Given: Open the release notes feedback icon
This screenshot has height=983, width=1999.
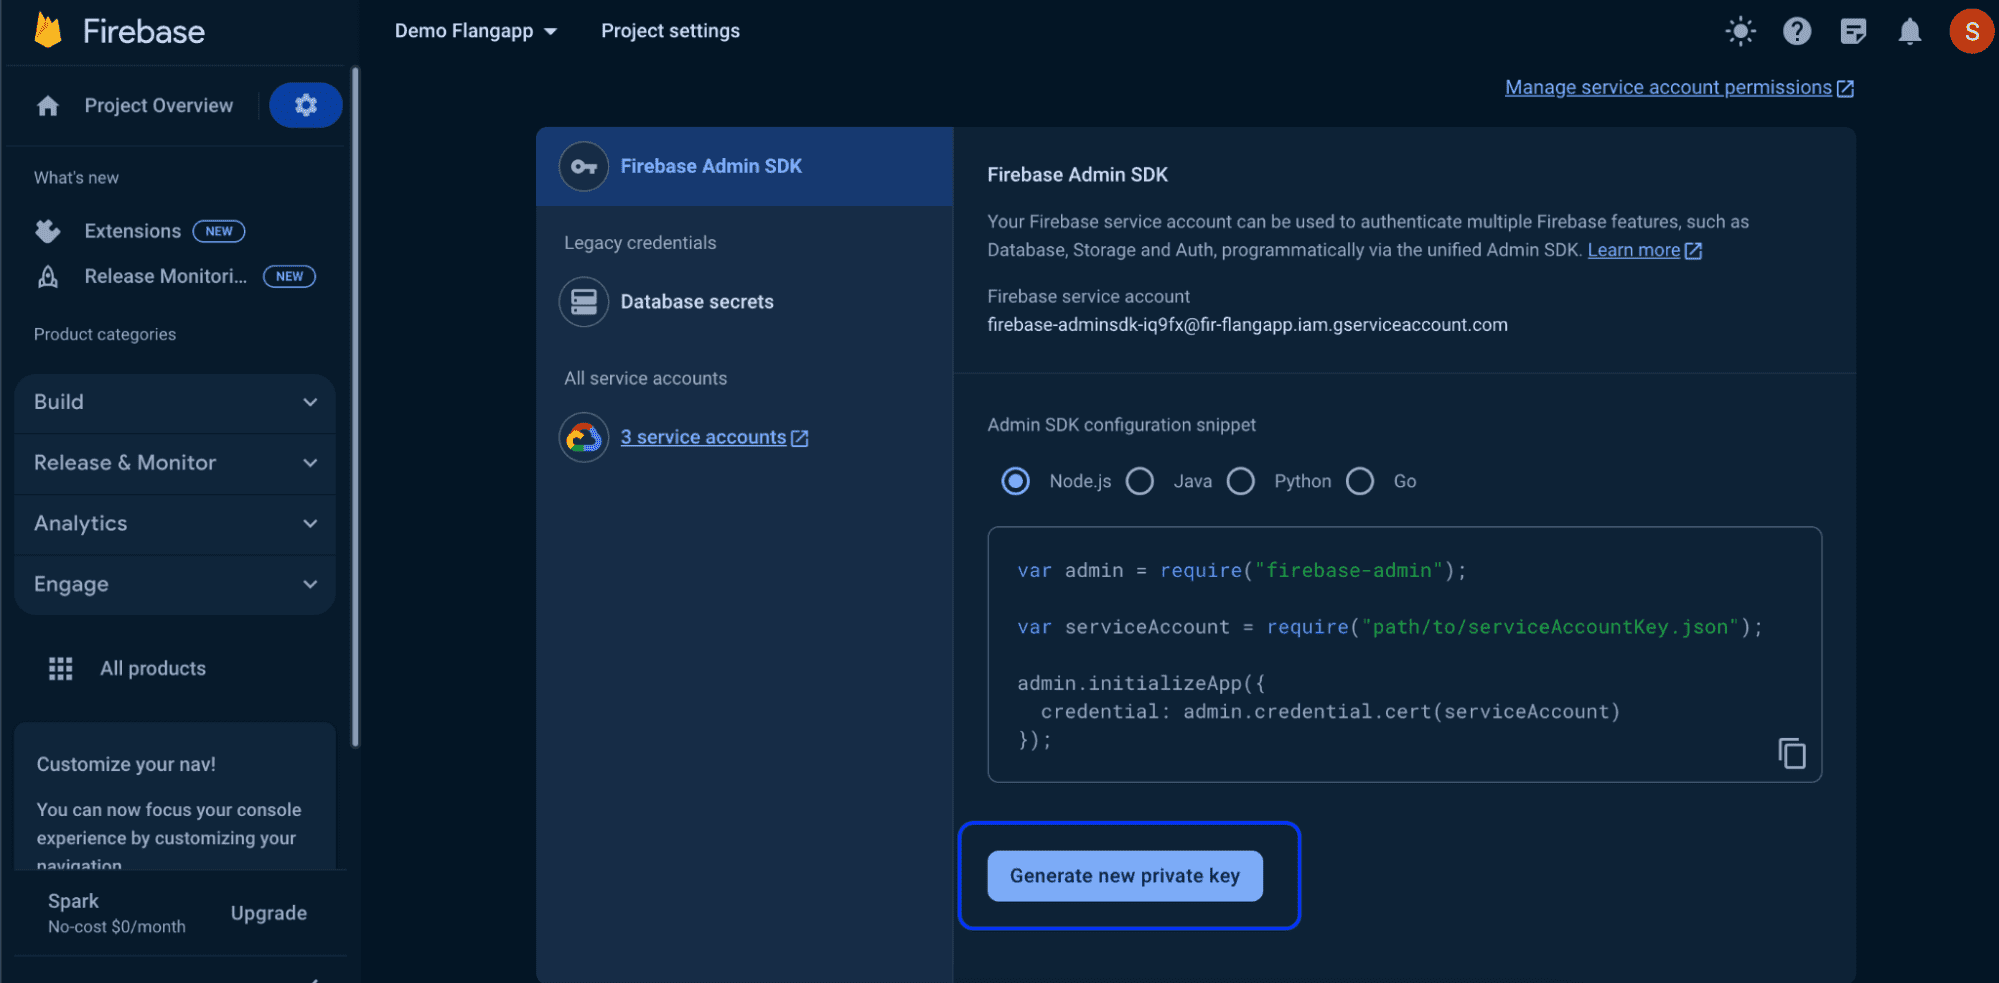Looking at the screenshot, I should pos(1853,31).
